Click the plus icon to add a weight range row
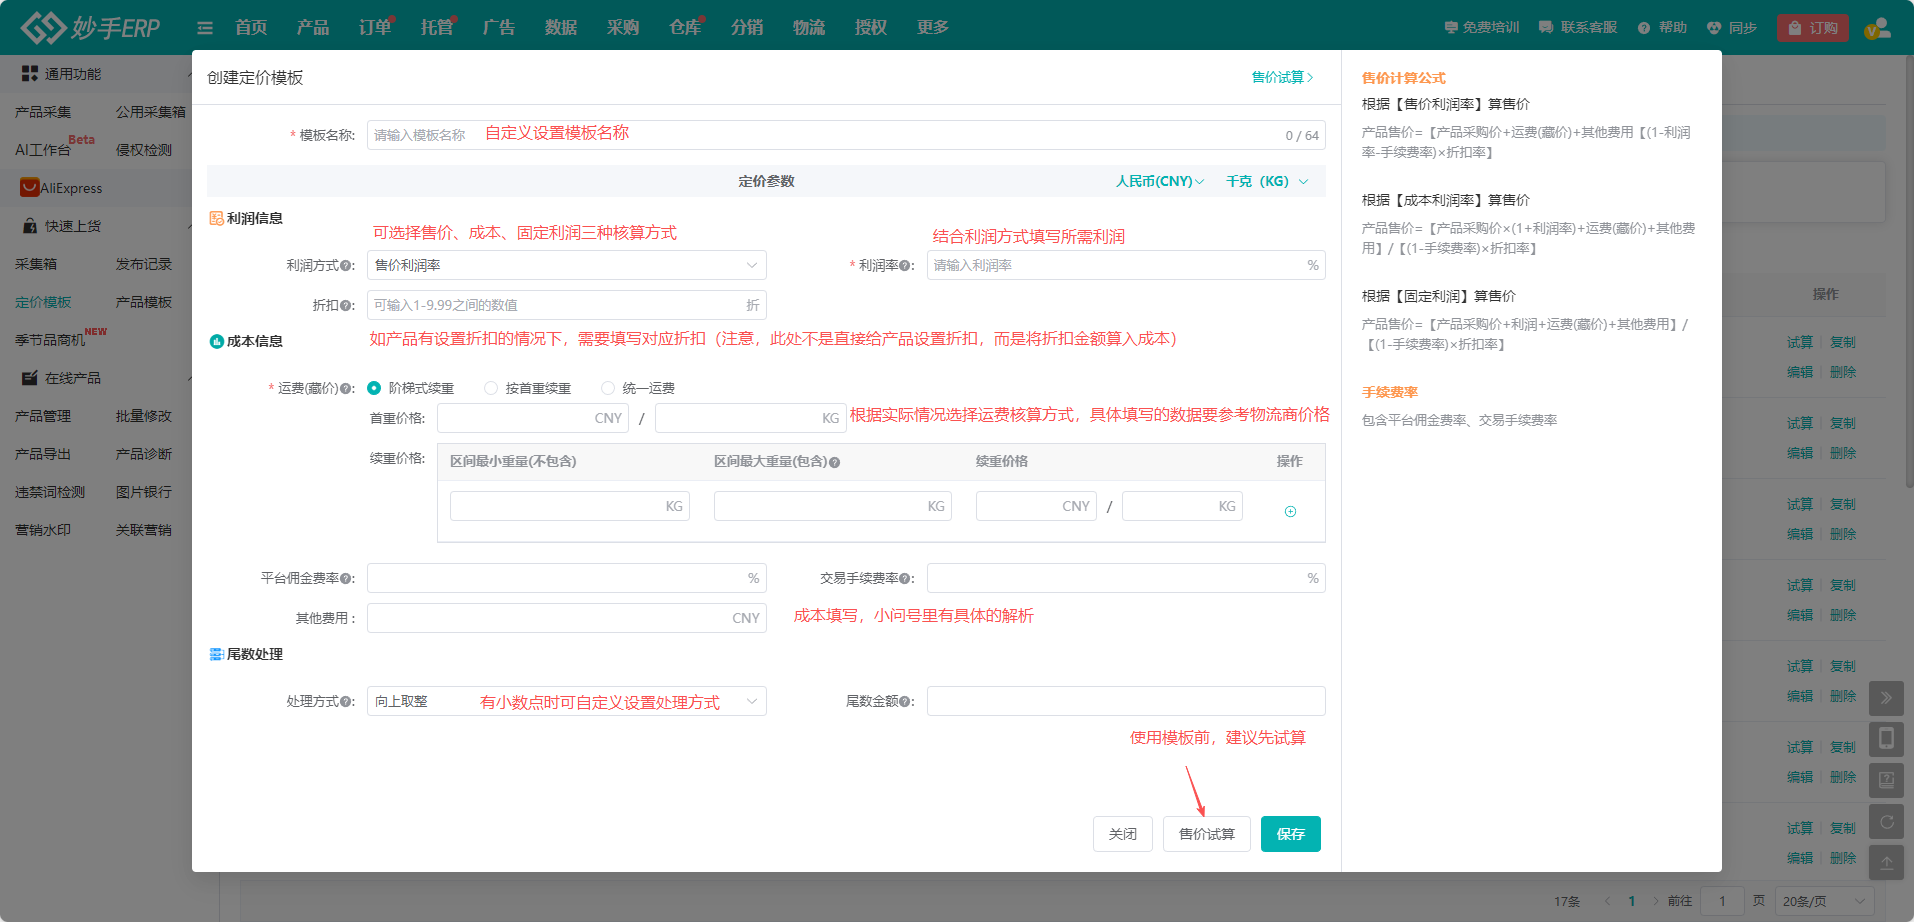Viewport: 1914px width, 922px height. tap(1290, 510)
